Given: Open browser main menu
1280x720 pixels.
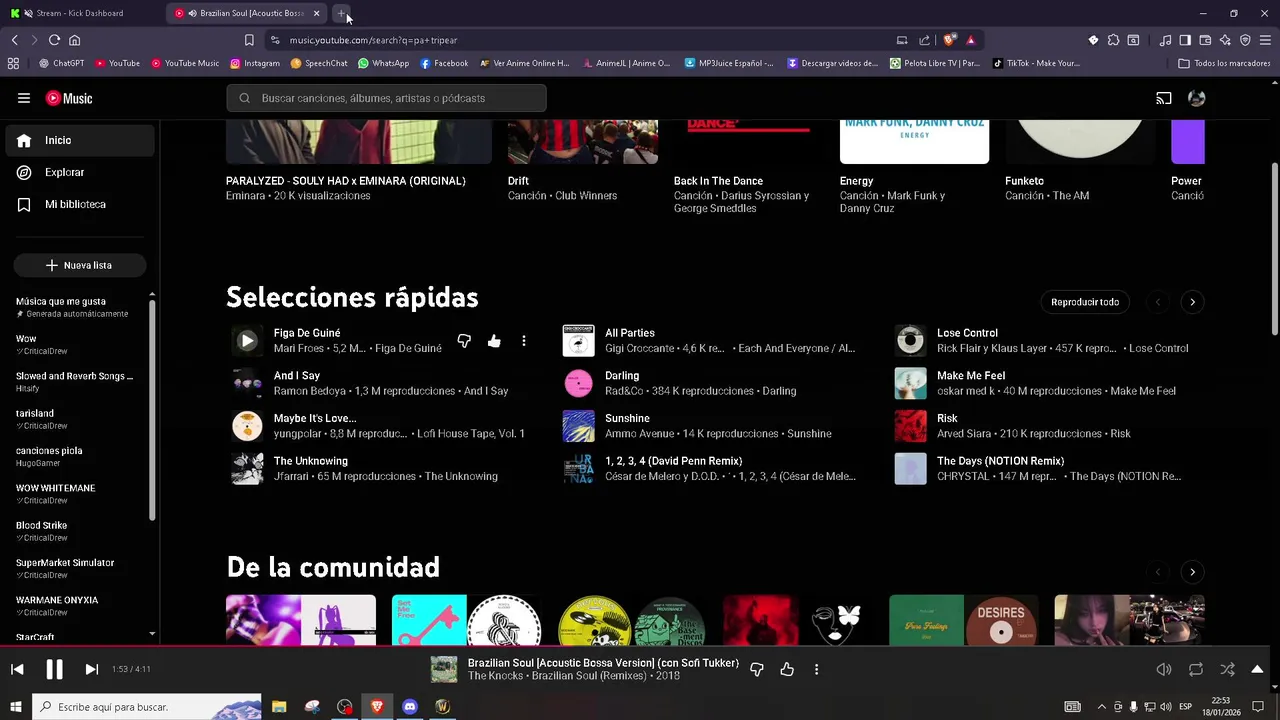Looking at the screenshot, I should coord(1265,40).
